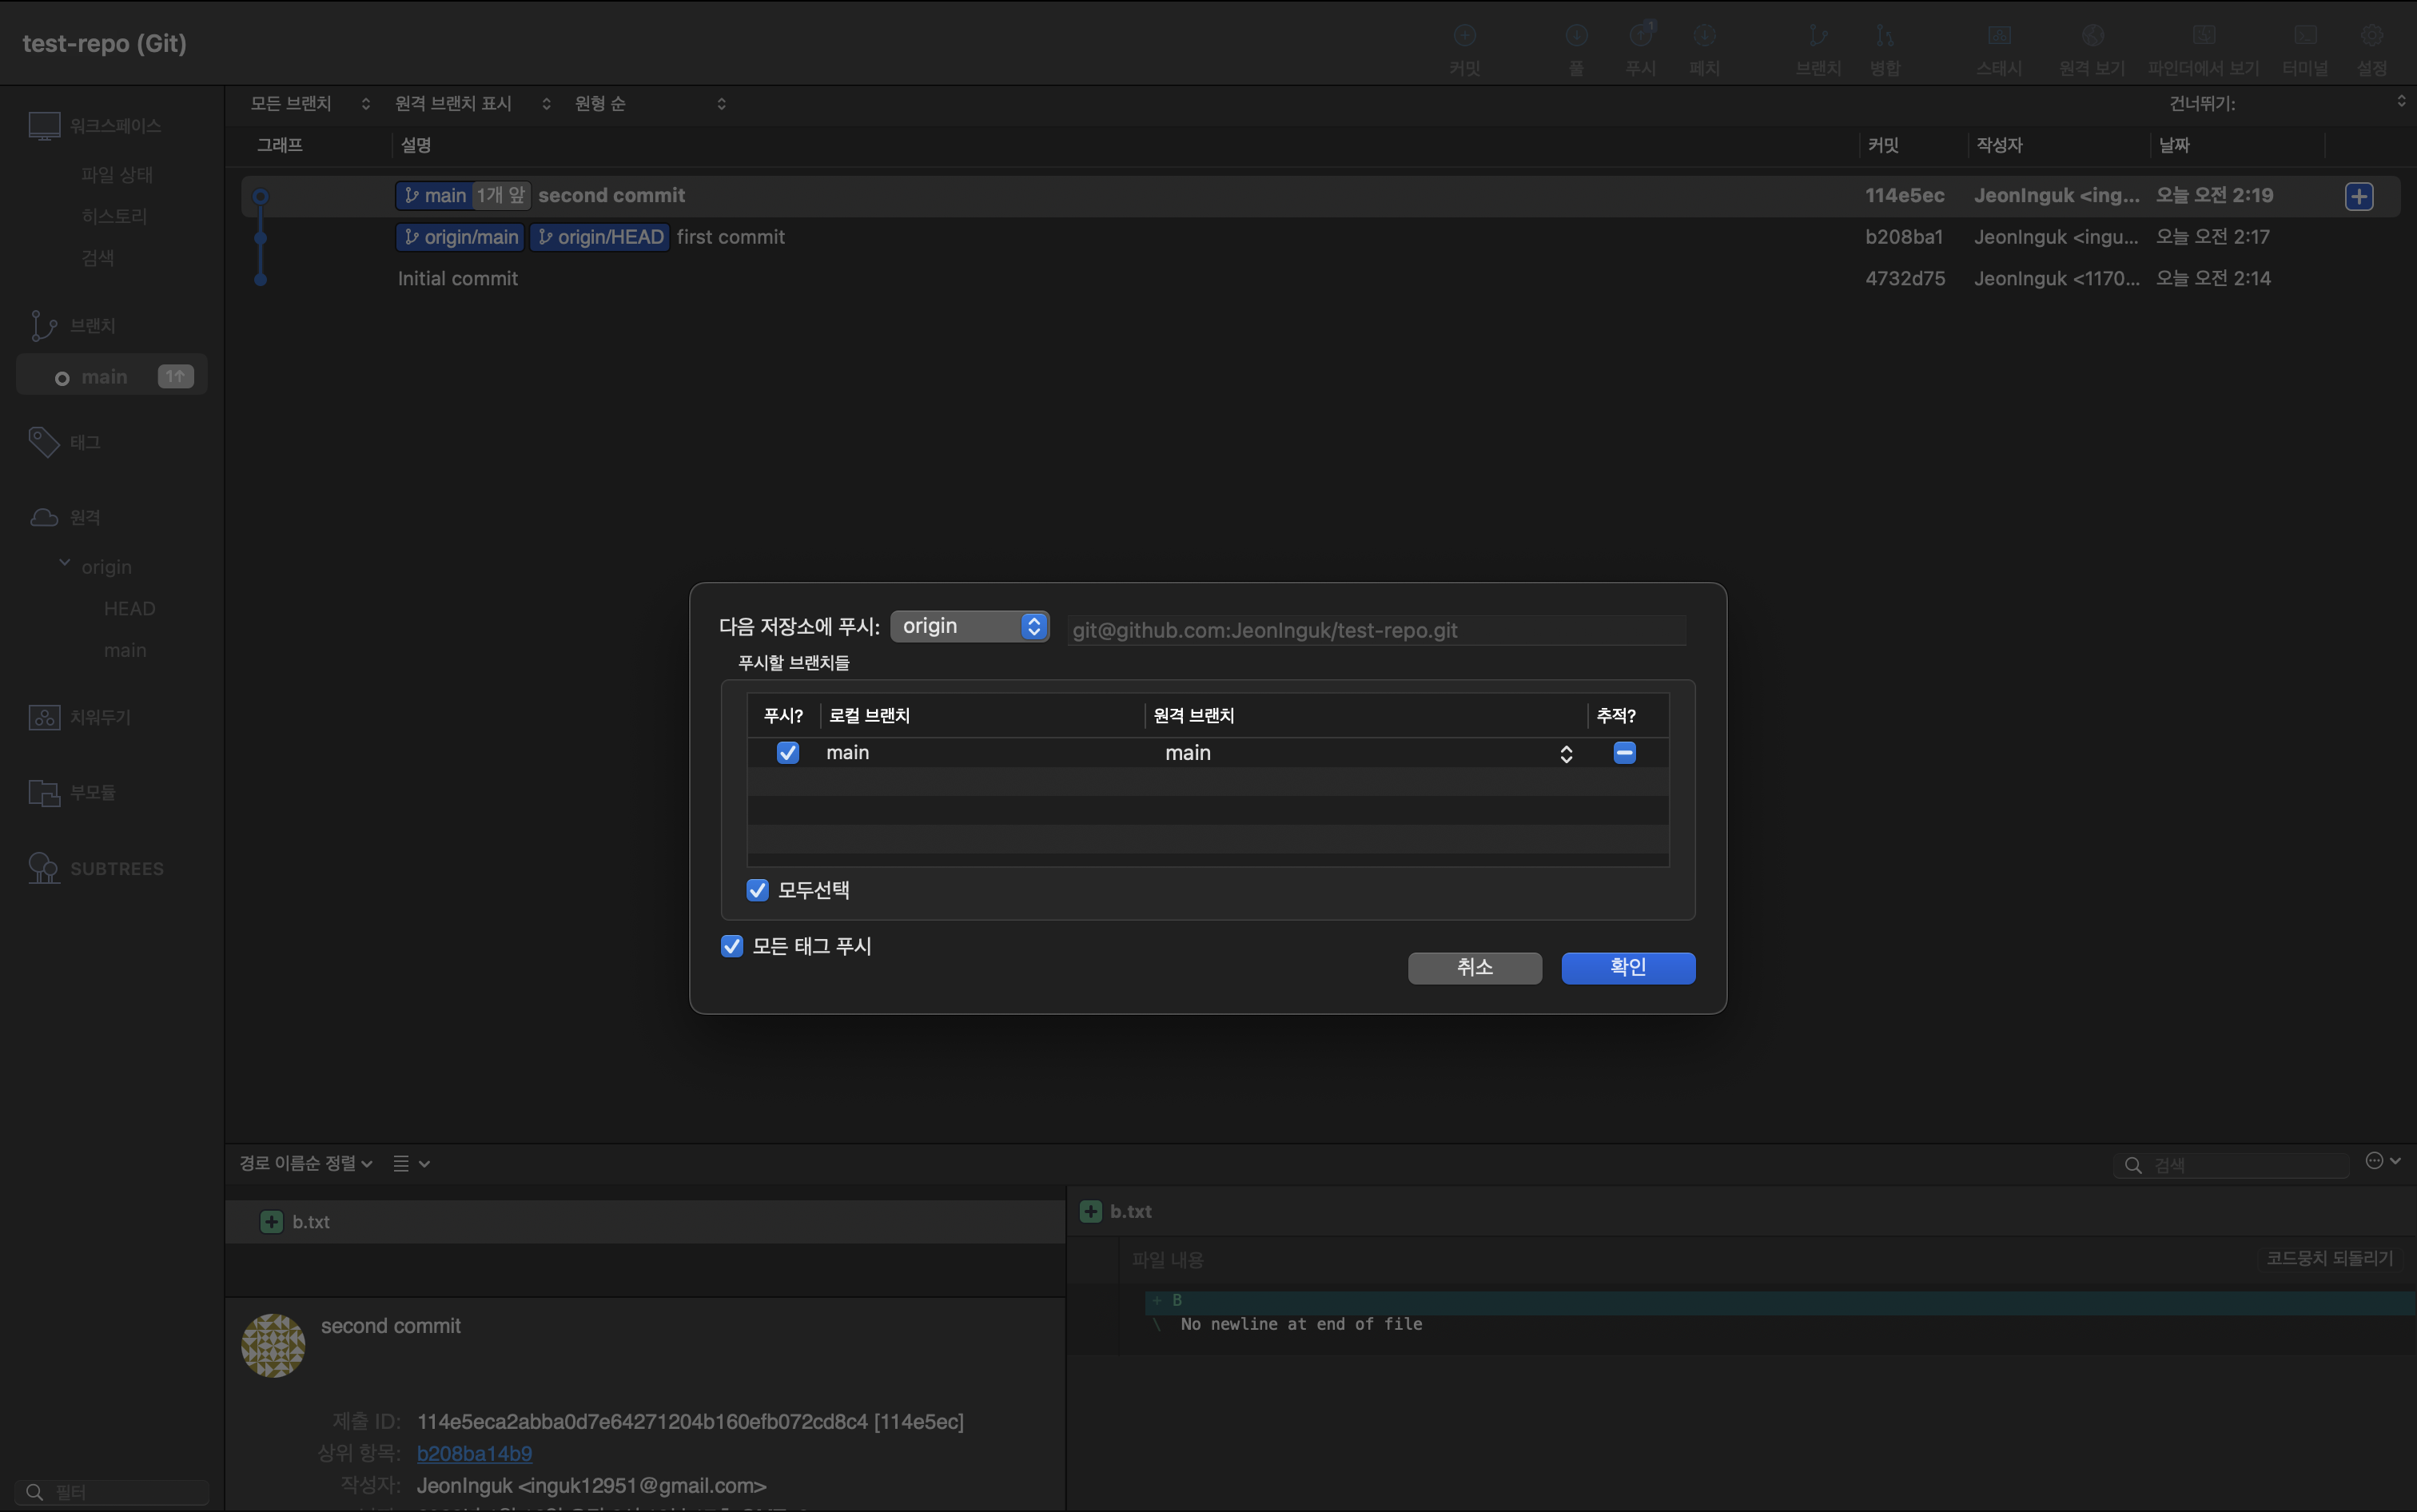Screen dimensions: 2417x1512
Task: Open parent commit link b208ba14b9
Action: (x=474, y=1453)
